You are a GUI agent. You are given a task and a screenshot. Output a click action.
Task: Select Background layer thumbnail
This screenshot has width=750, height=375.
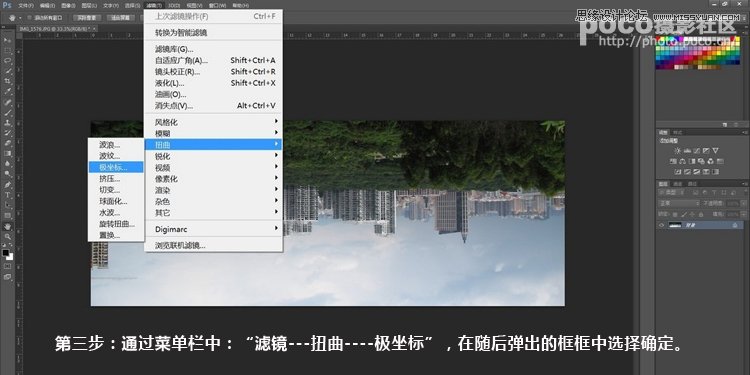[675, 225]
